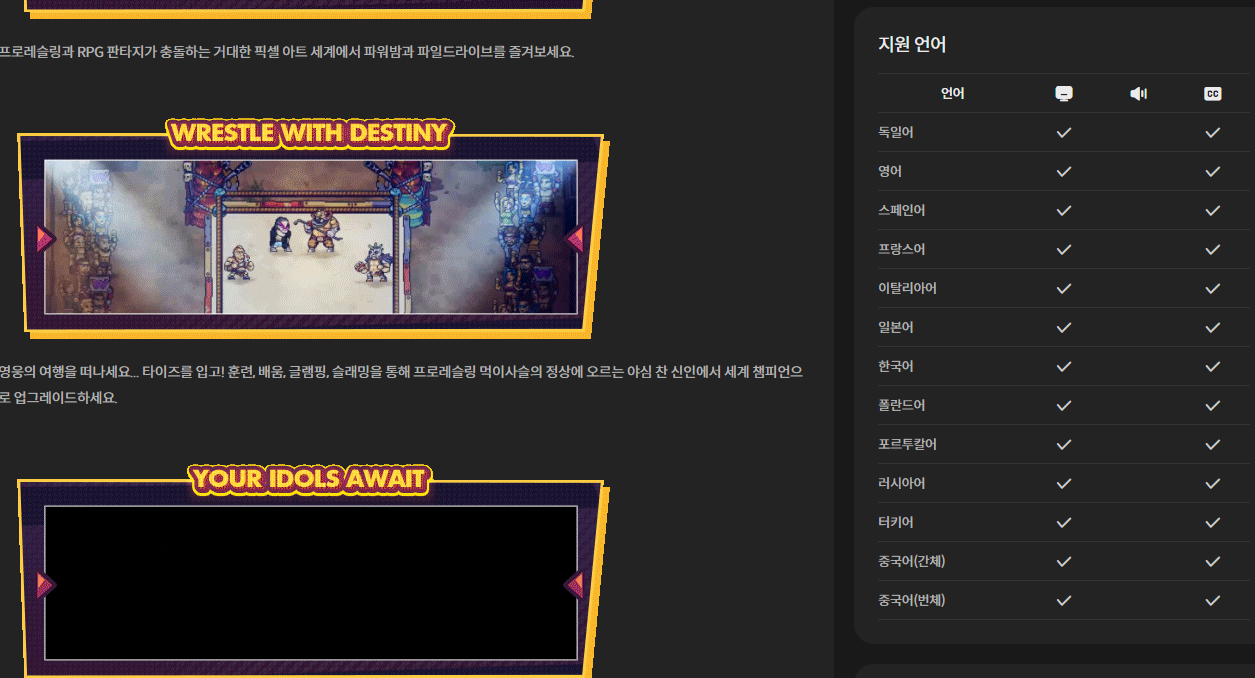Screen dimensions: 1255x678
Task: Click the paragraph mentioning RPG 판타지
Action: [287, 52]
